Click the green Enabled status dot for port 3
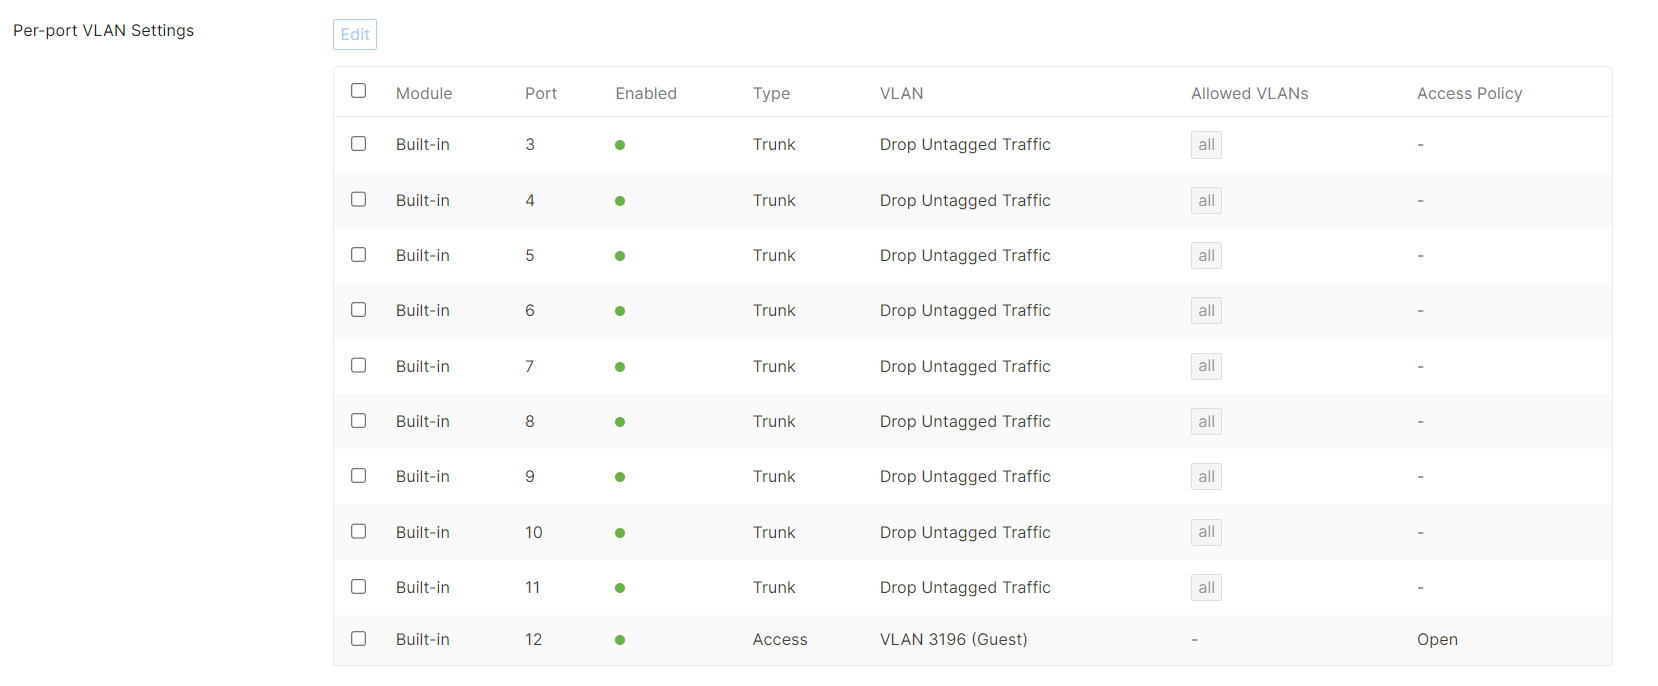Image resolution: width=1658 pixels, height=686 pixels. 620,144
